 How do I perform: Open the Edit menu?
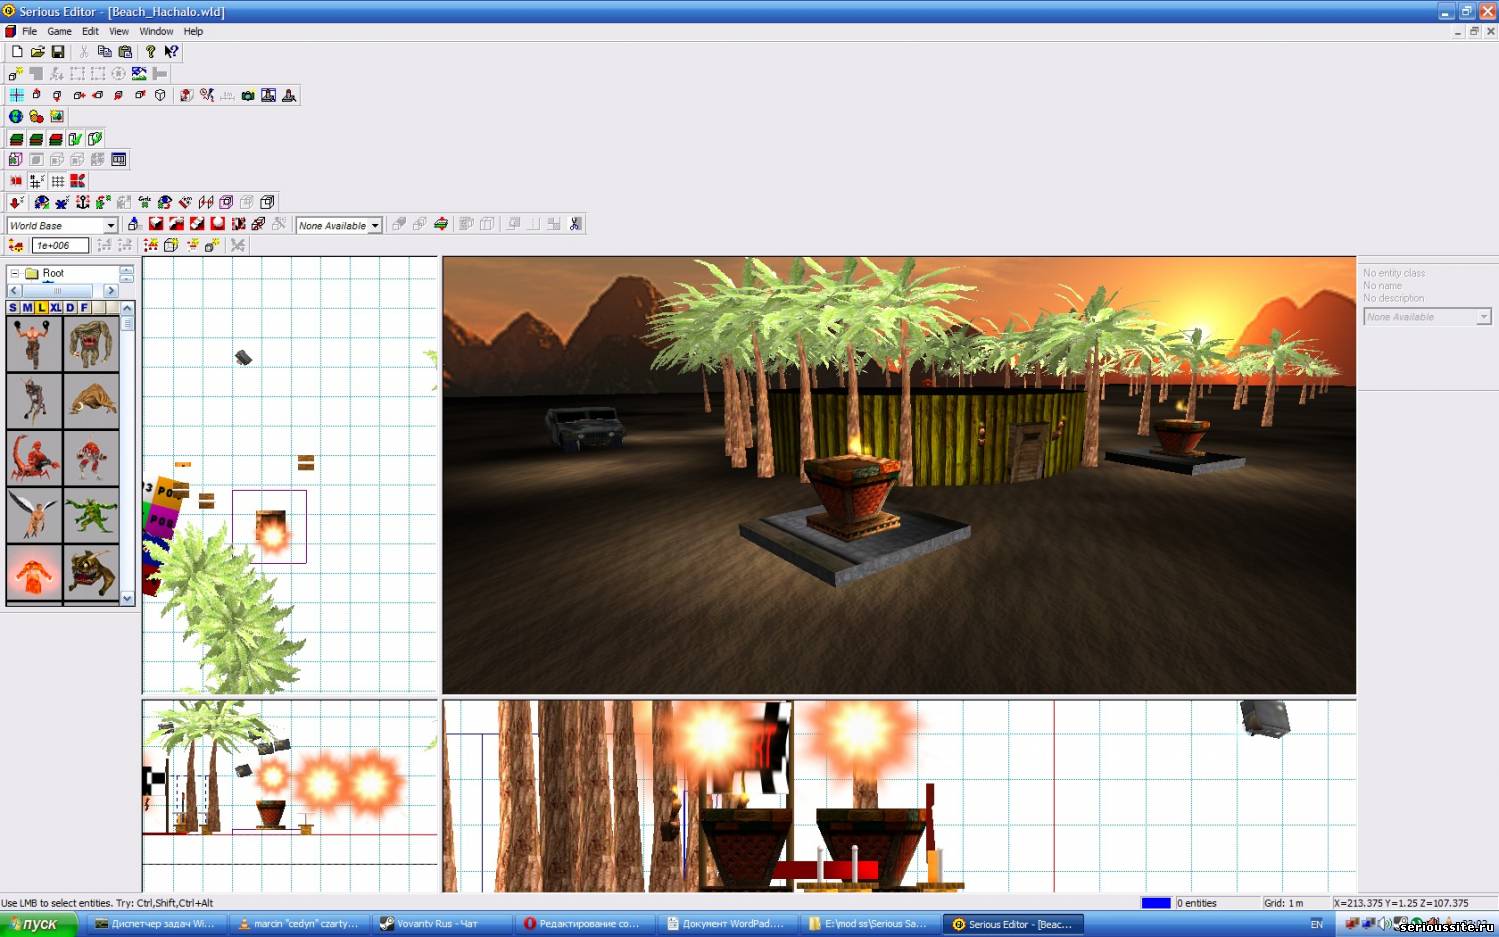pyautogui.click(x=90, y=31)
